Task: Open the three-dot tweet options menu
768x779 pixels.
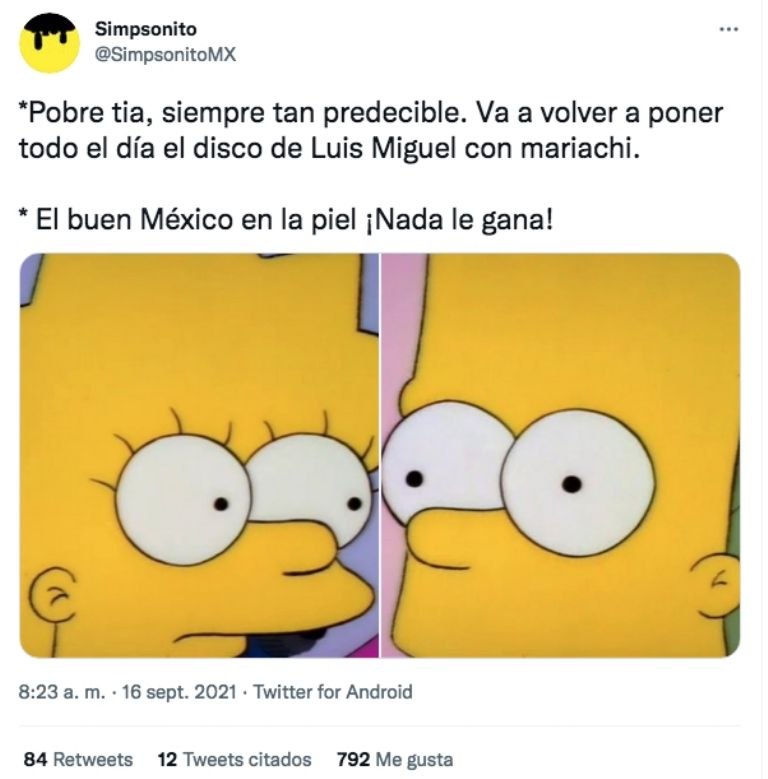Action: tap(728, 30)
